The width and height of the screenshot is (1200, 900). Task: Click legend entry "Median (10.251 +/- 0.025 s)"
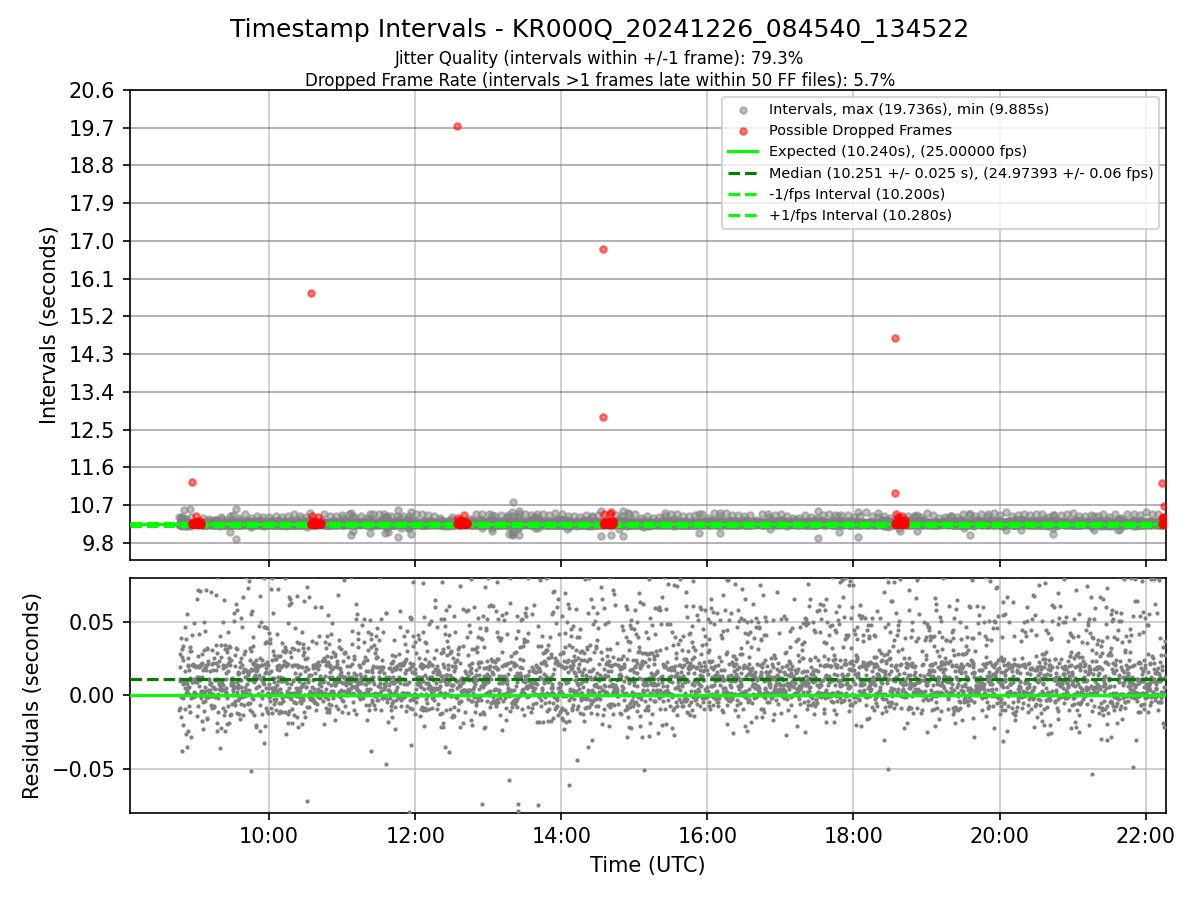click(961, 172)
